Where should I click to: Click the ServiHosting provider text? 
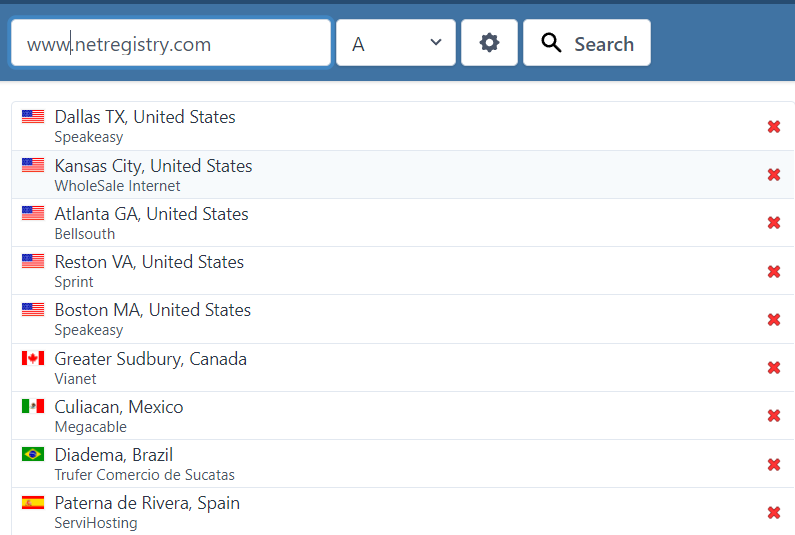(x=96, y=523)
